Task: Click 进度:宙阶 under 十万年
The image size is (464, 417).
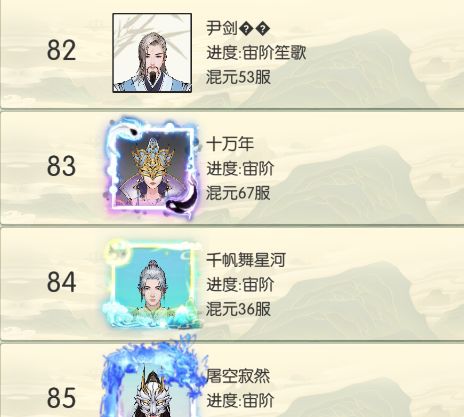Action: (x=240, y=168)
